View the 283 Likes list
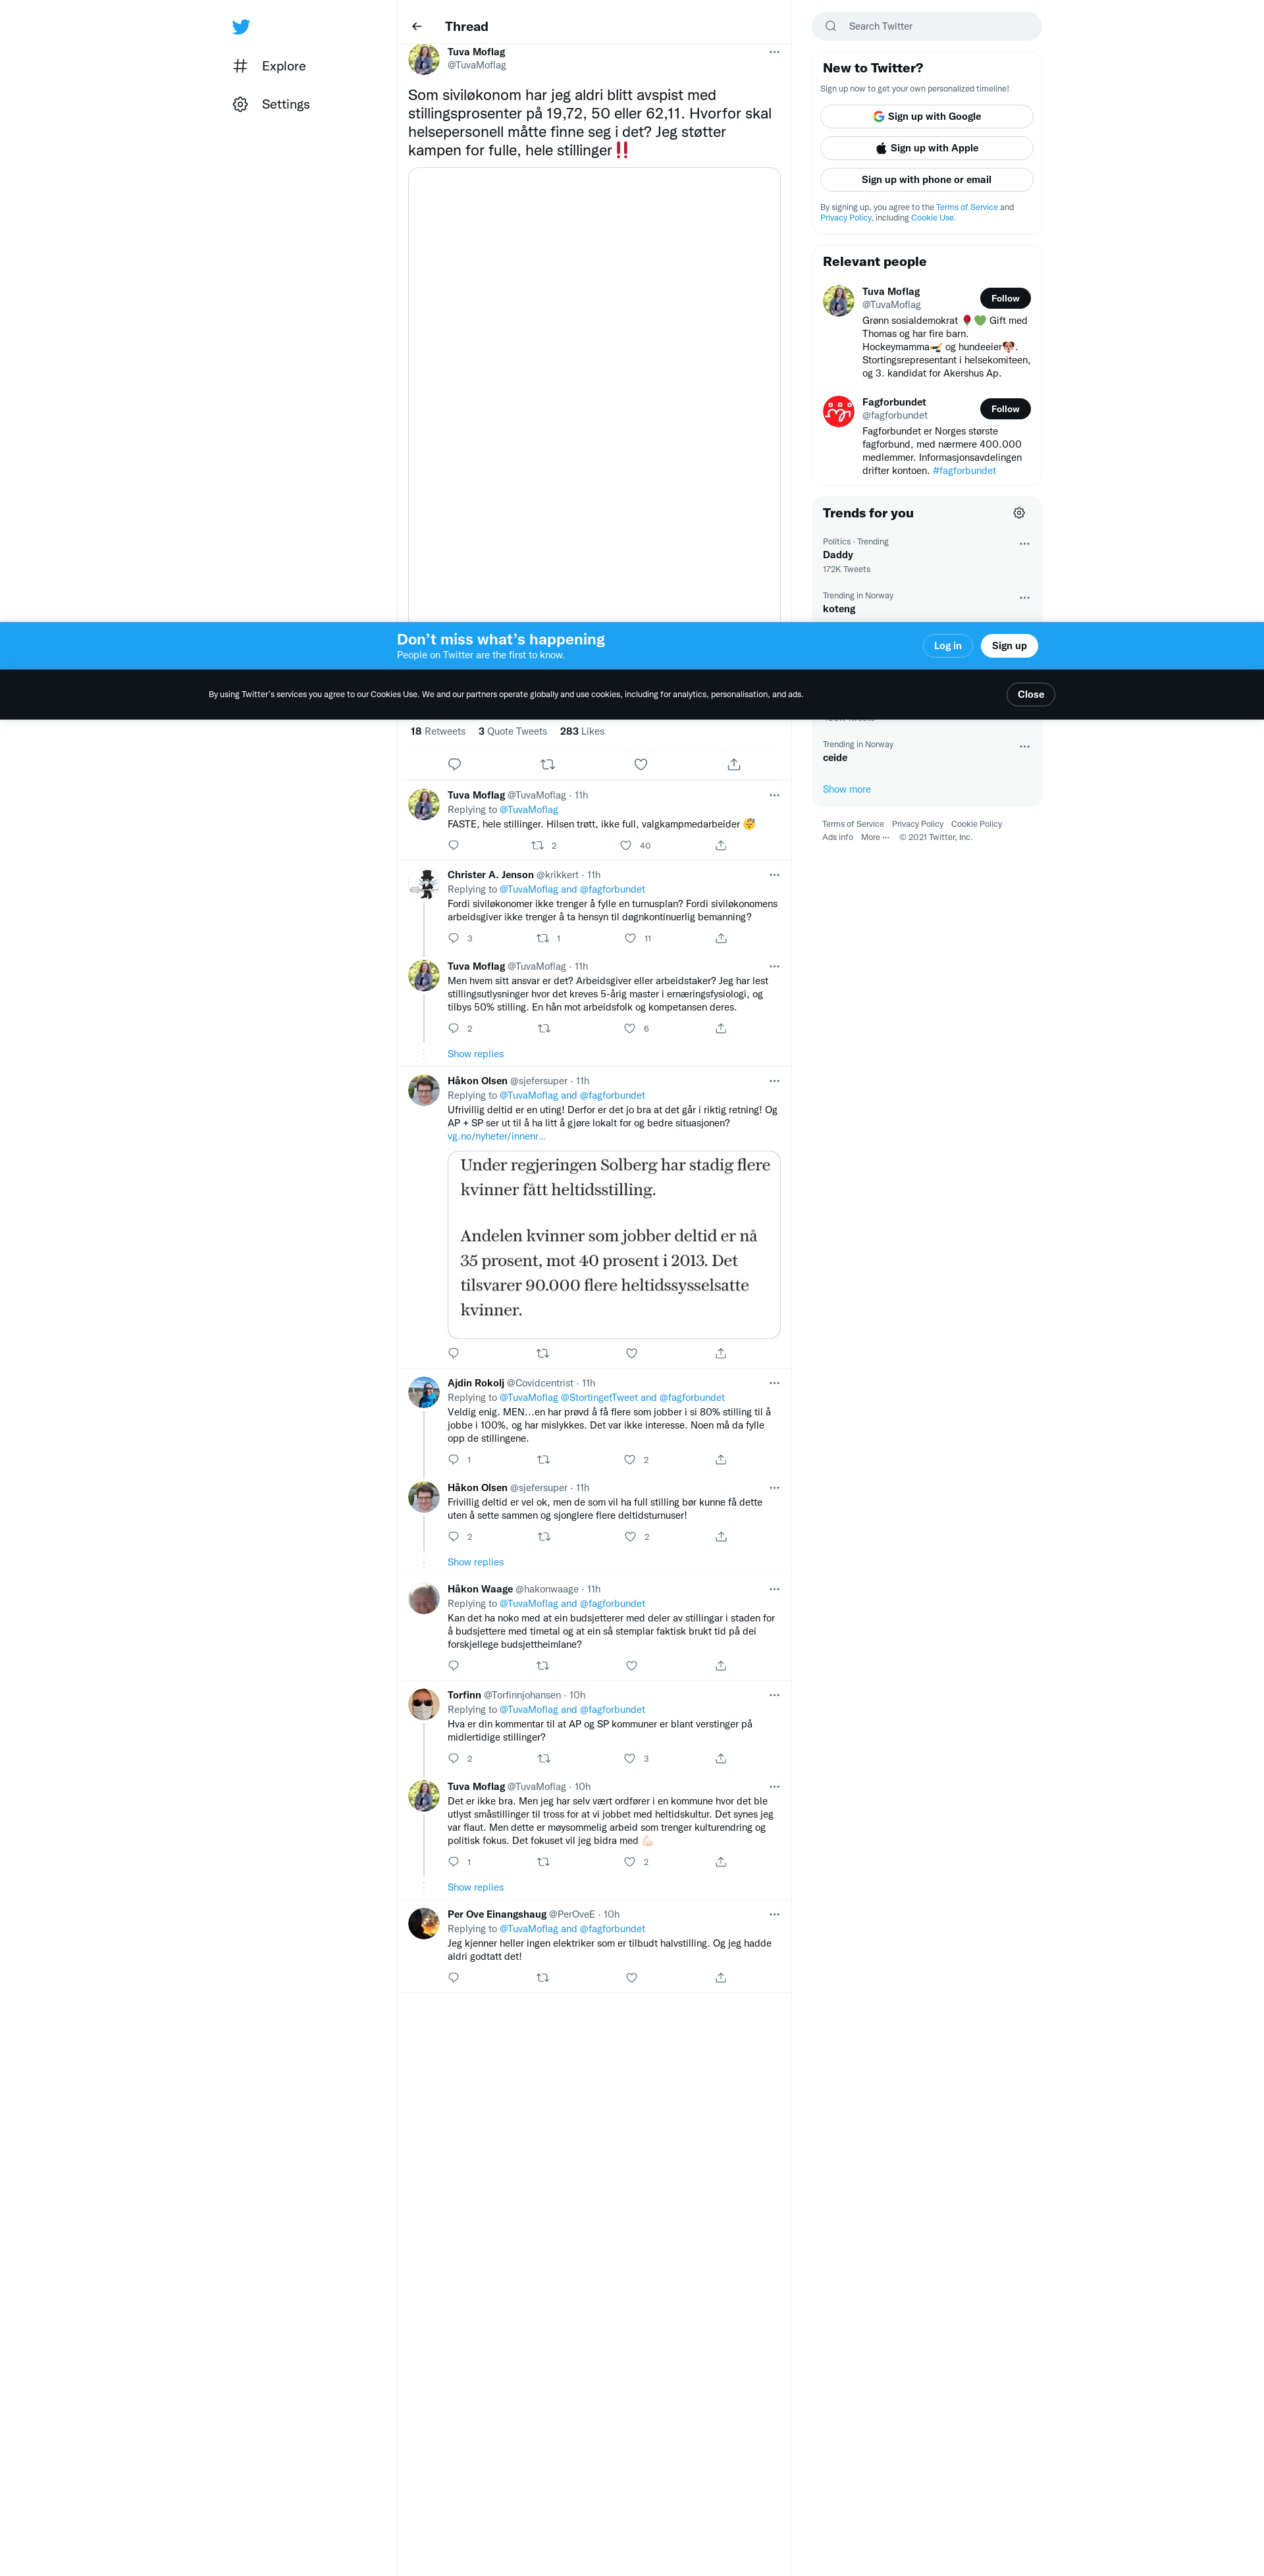 582,732
